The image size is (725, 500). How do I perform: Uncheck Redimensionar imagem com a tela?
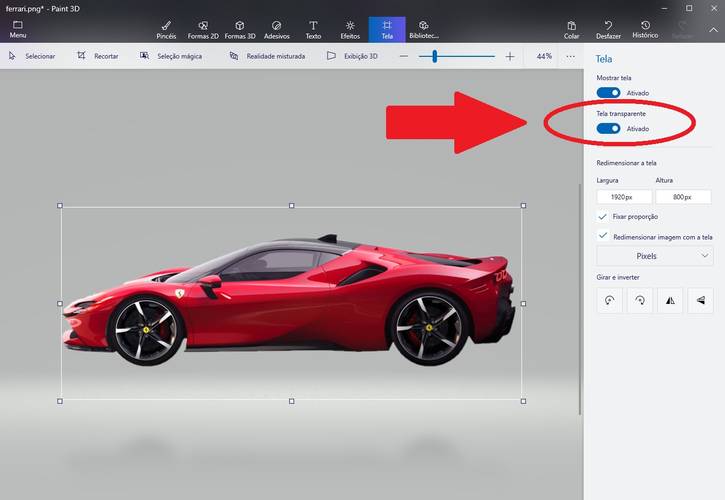click(602, 236)
